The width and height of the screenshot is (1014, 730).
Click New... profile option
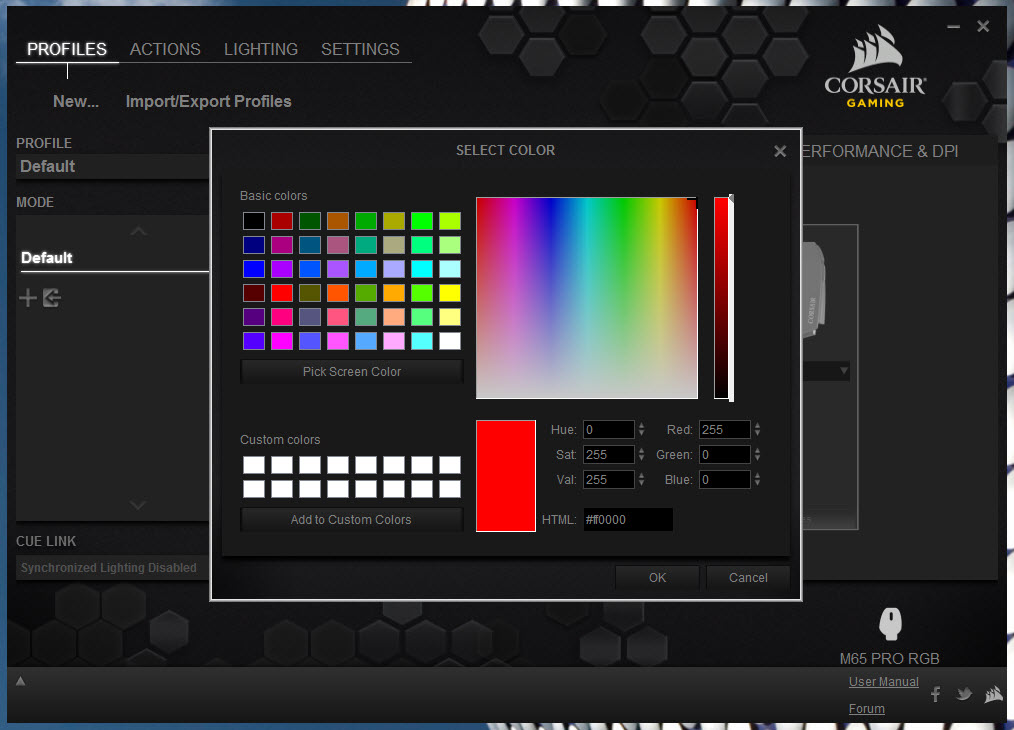pyautogui.click(x=76, y=102)
